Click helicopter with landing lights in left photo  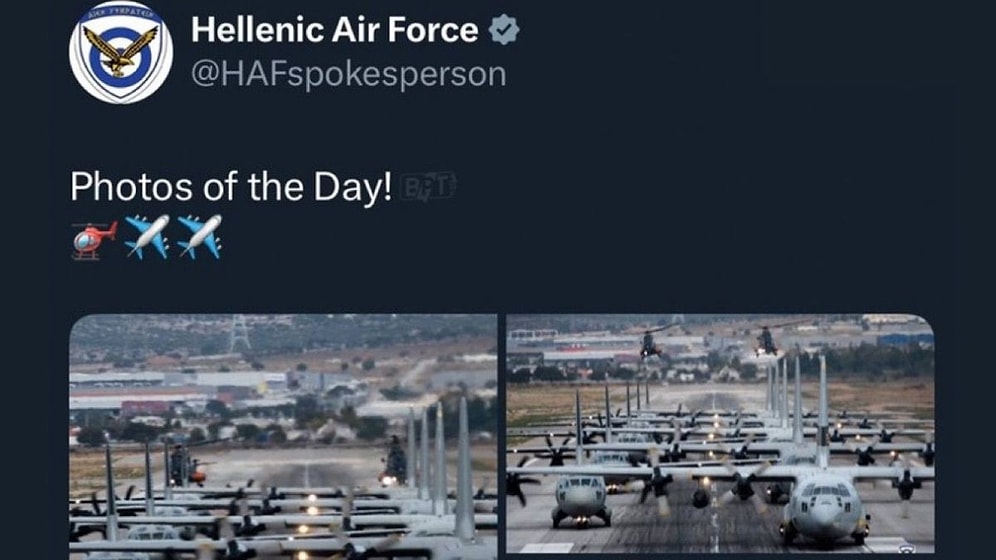tap(394, 465)
